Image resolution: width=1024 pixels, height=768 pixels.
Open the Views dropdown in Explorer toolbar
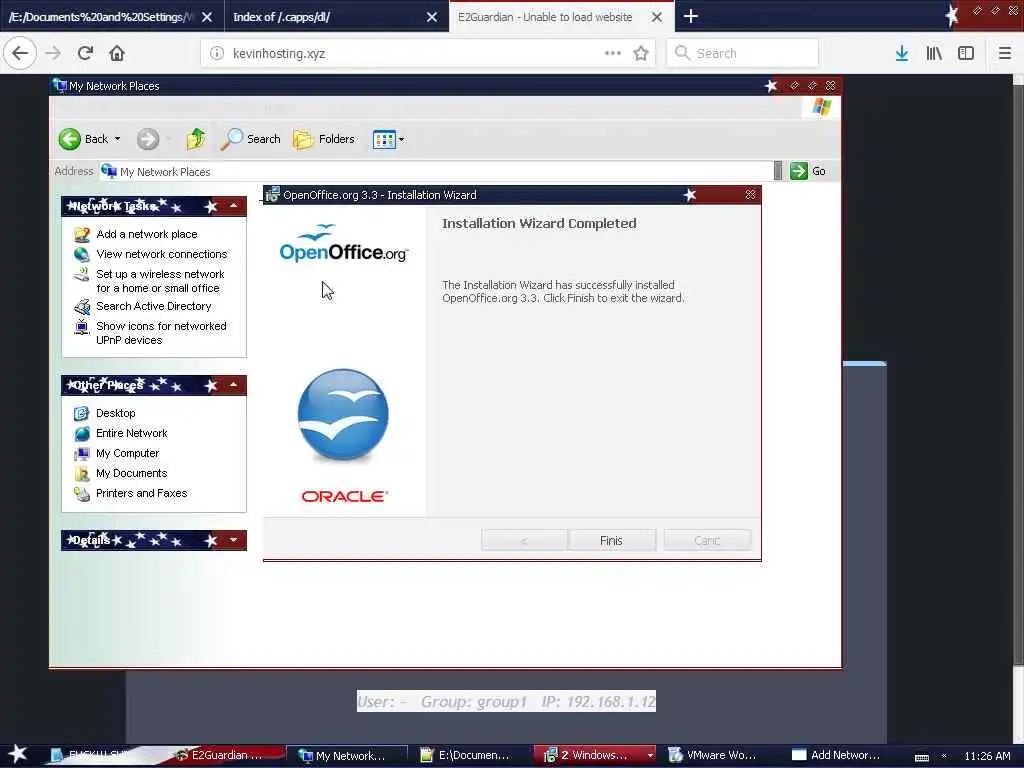pyautogui.click(x=388, y=139)
